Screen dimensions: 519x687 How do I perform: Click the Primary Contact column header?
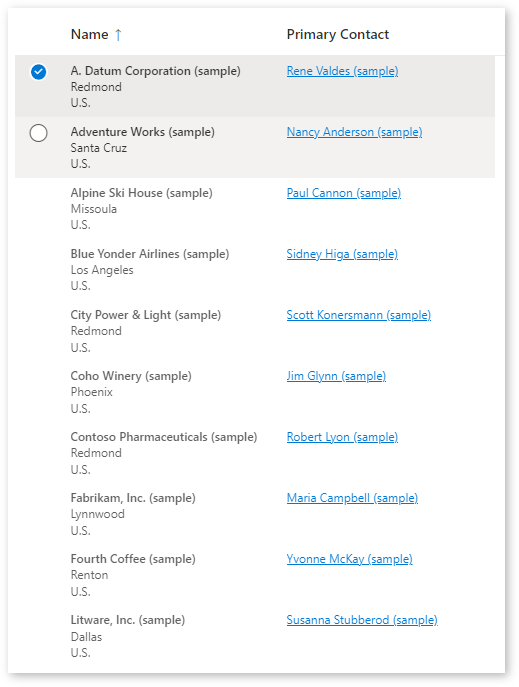click(338, 34)
